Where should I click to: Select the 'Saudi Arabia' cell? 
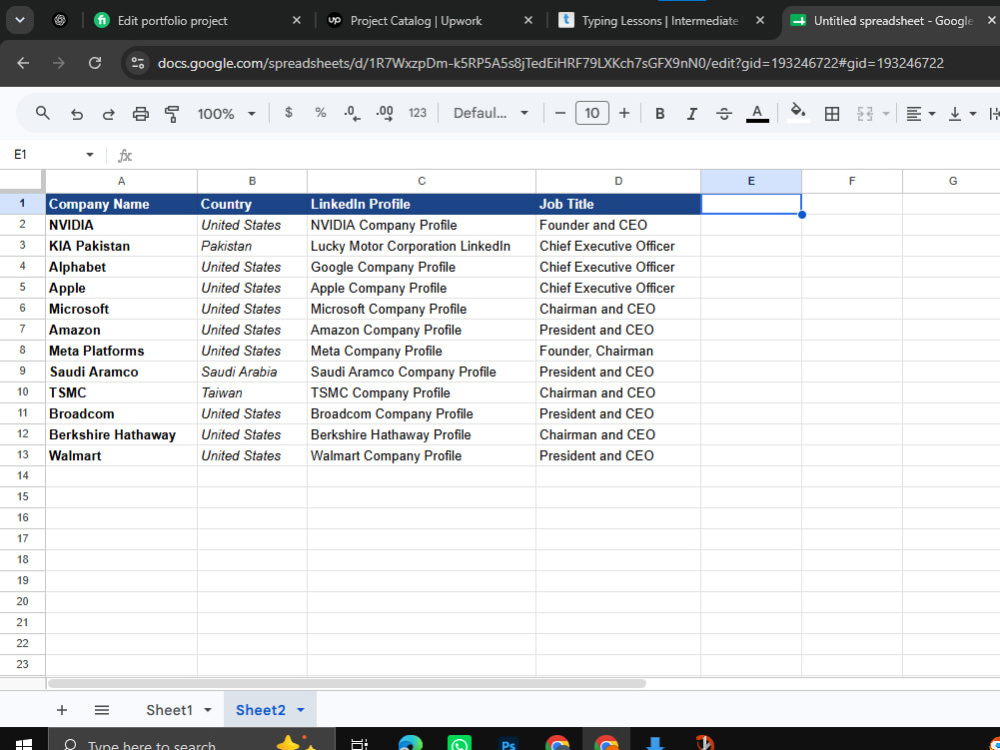[x=252, y=372]
